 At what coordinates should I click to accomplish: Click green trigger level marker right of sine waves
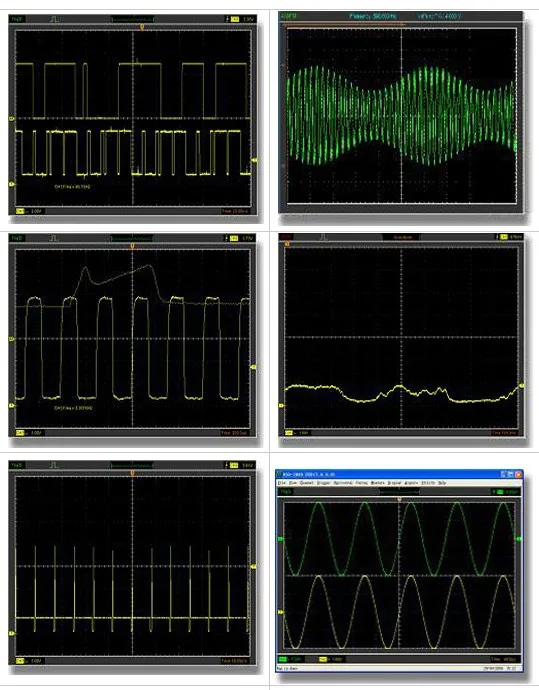tap(518, 538)
